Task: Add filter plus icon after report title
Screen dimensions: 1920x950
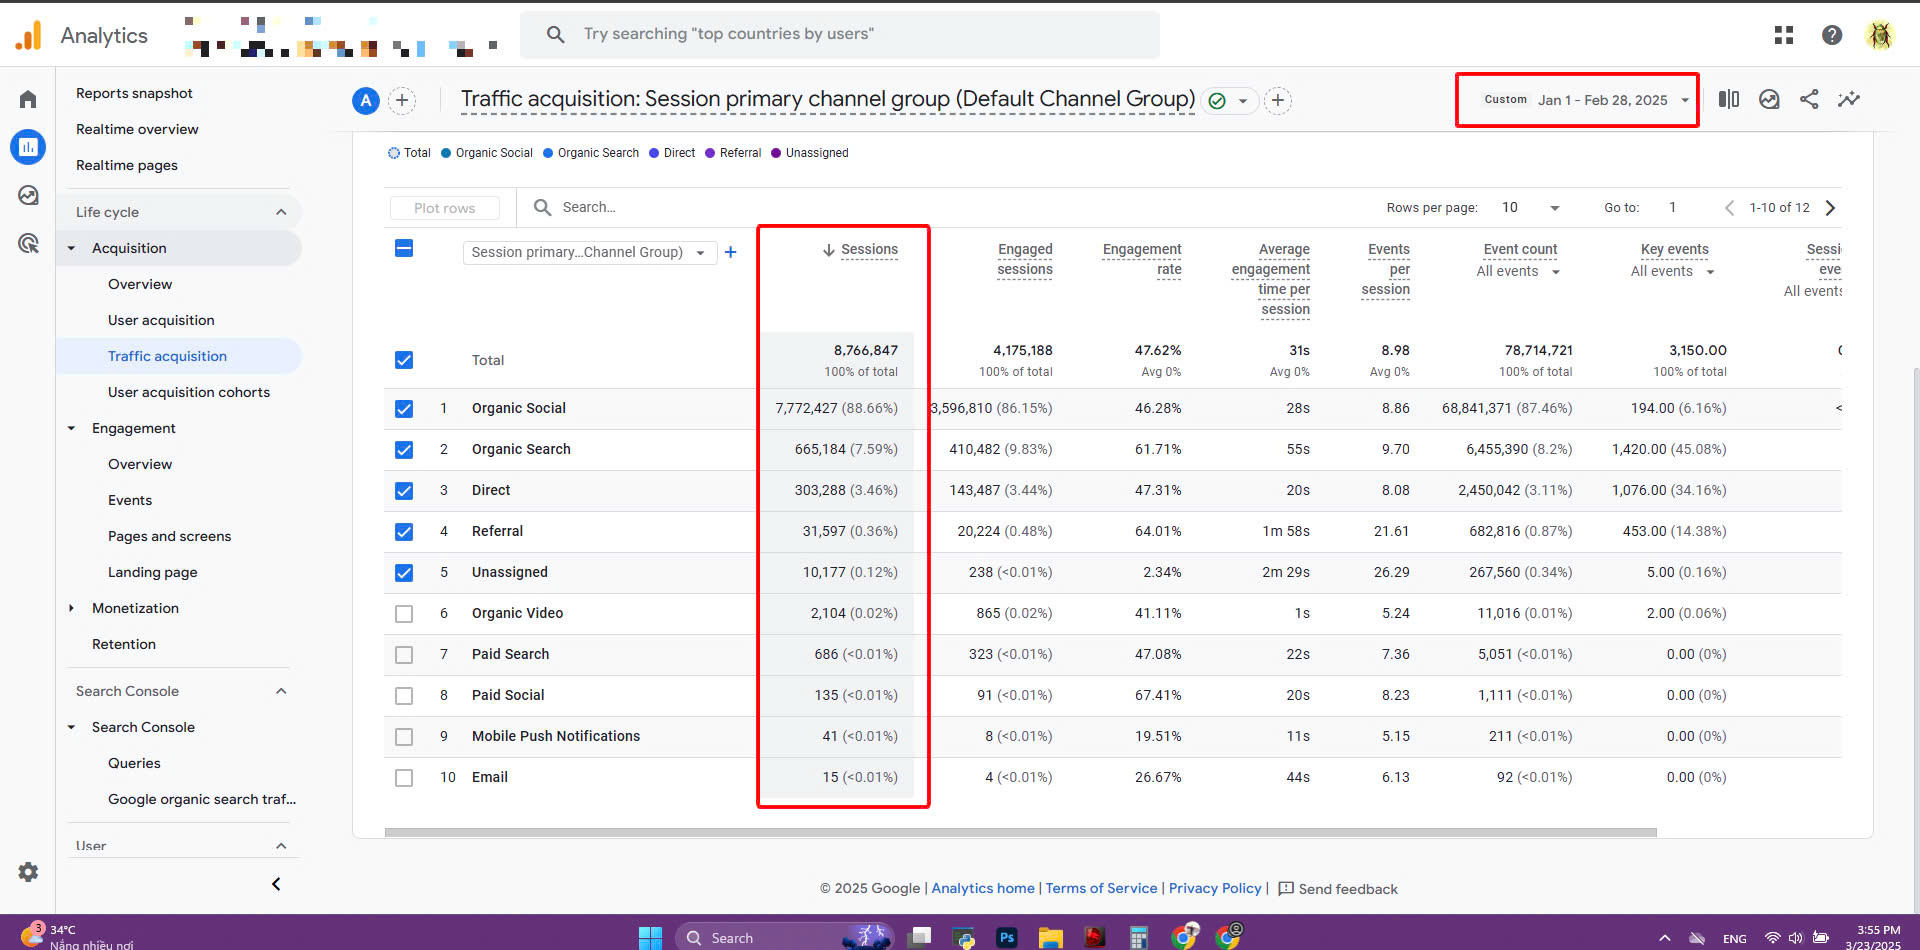Action: [1277, 100]
